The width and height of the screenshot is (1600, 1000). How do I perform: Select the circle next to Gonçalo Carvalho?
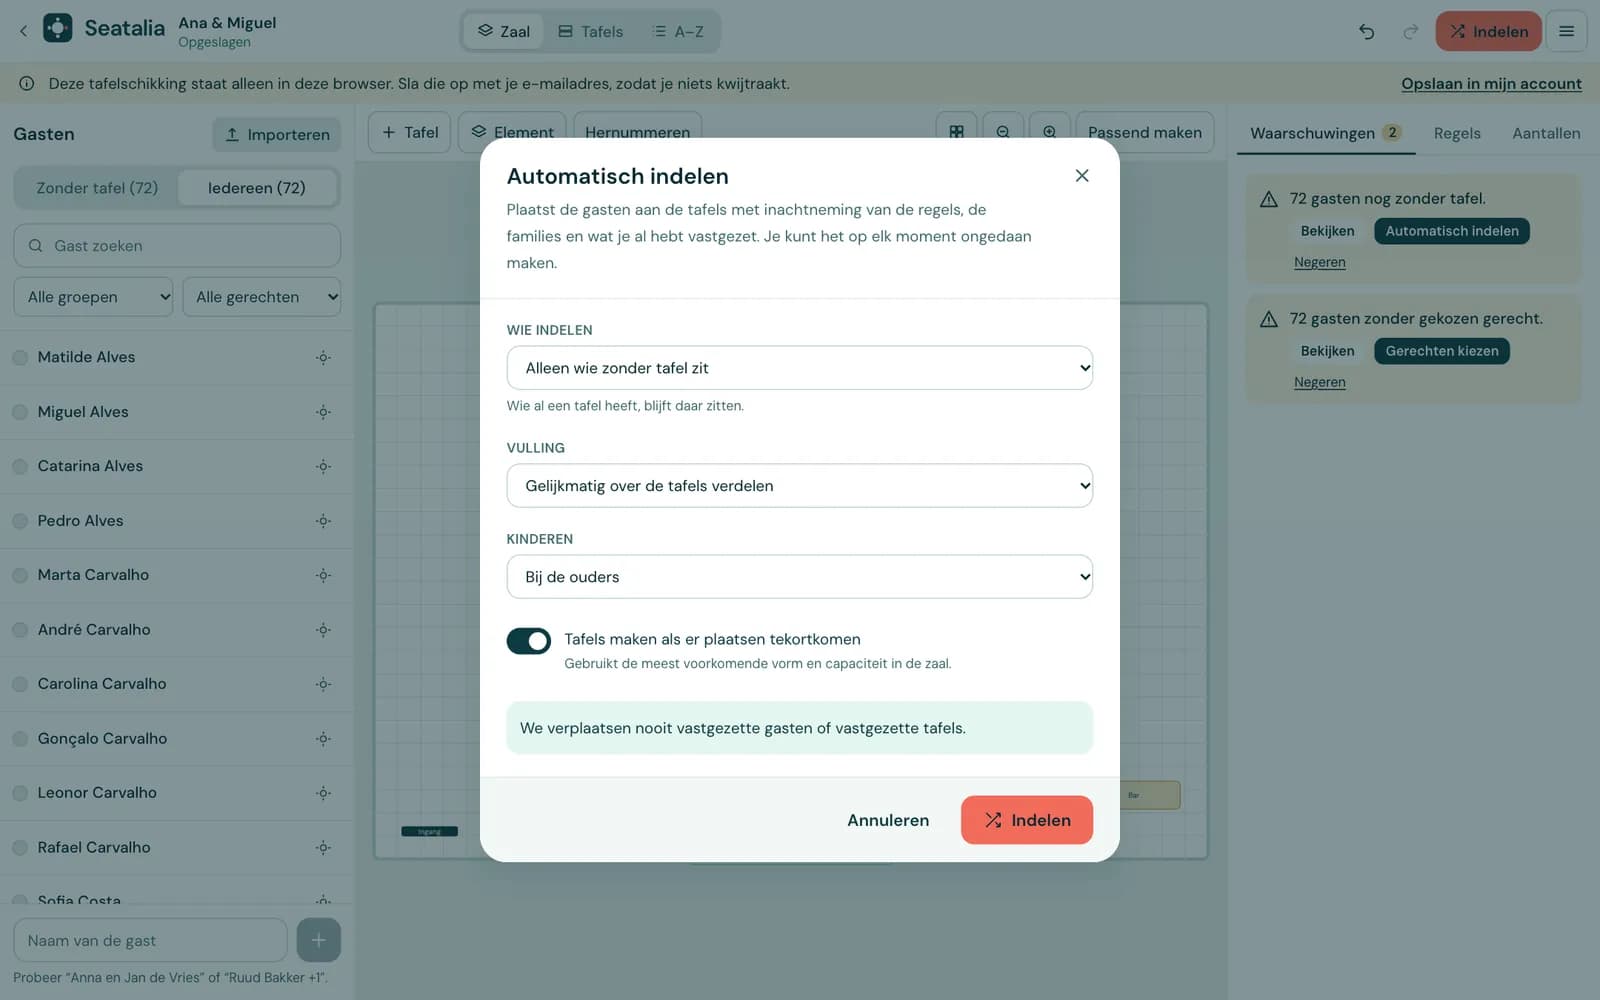(20, 739)
